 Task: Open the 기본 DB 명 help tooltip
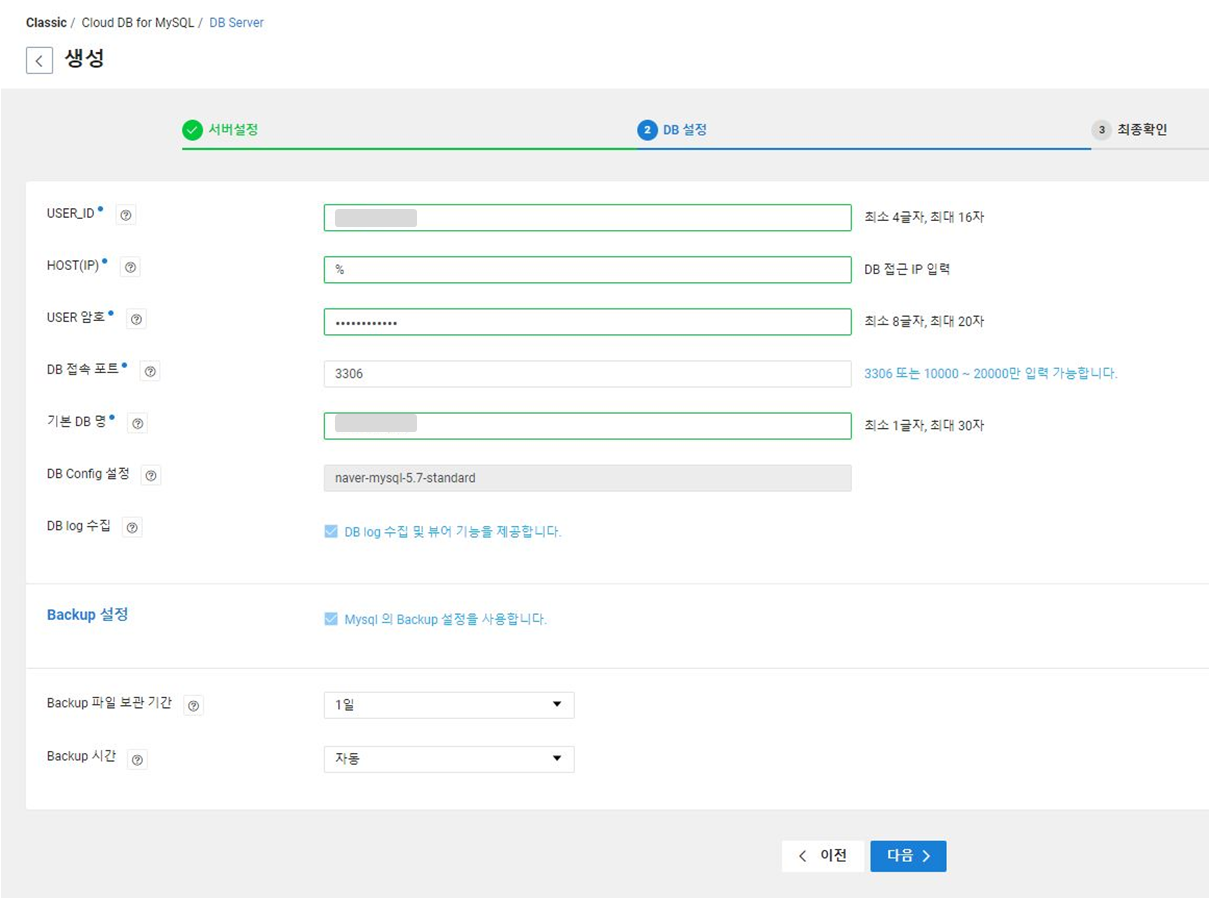pos(137,423)
